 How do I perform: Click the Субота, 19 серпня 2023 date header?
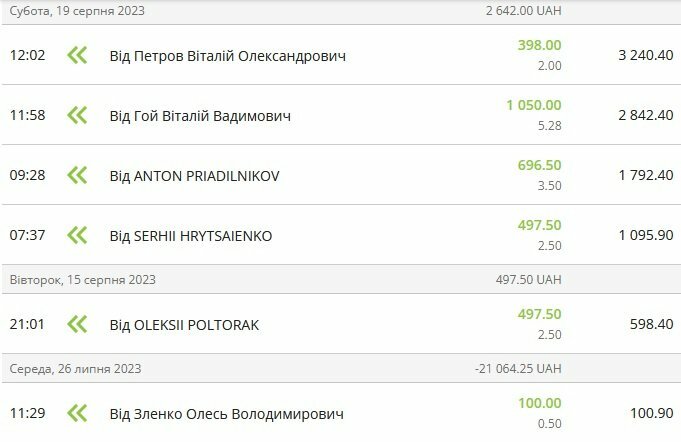click(x=76, y=11)
